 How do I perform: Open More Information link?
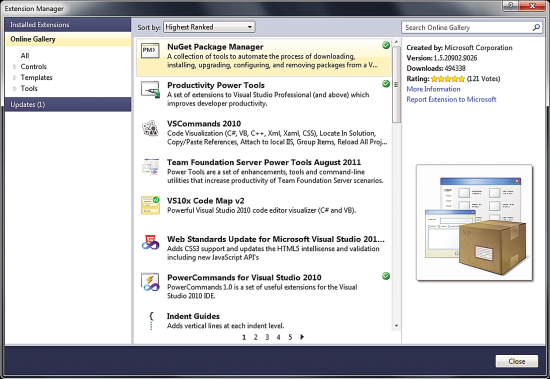(x=433, y=89)
